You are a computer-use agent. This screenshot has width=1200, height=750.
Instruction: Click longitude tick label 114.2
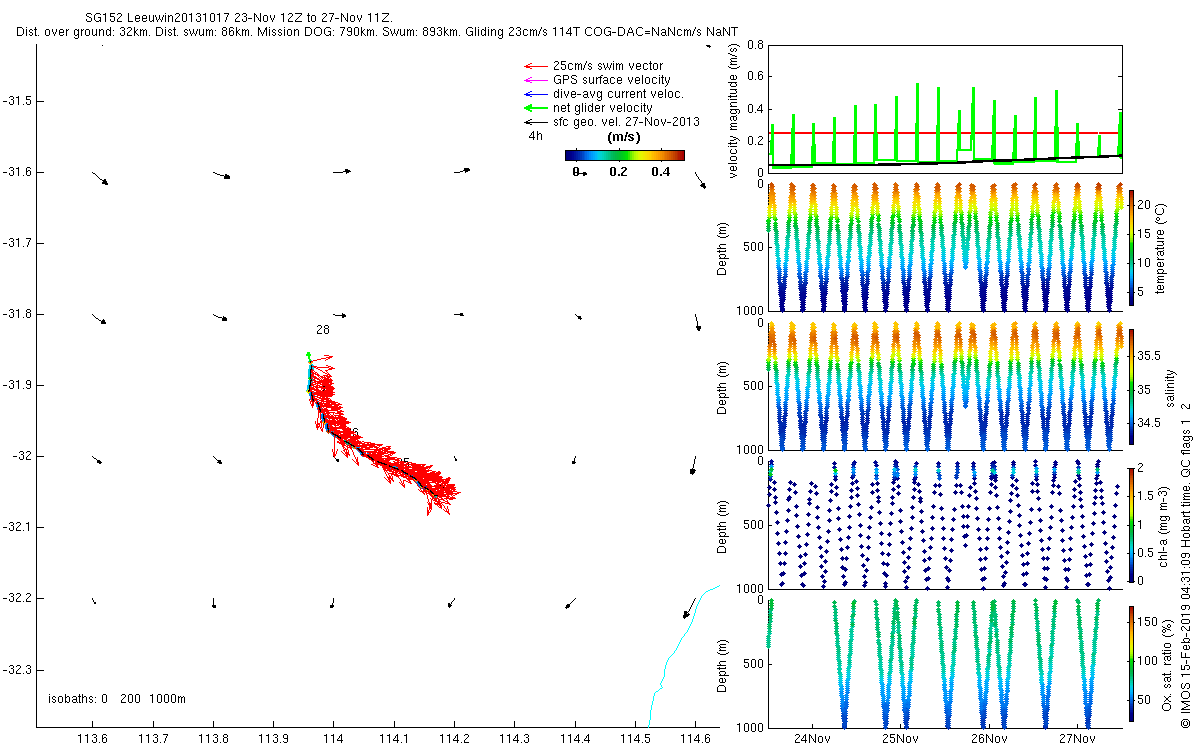[x=454, y=739]
